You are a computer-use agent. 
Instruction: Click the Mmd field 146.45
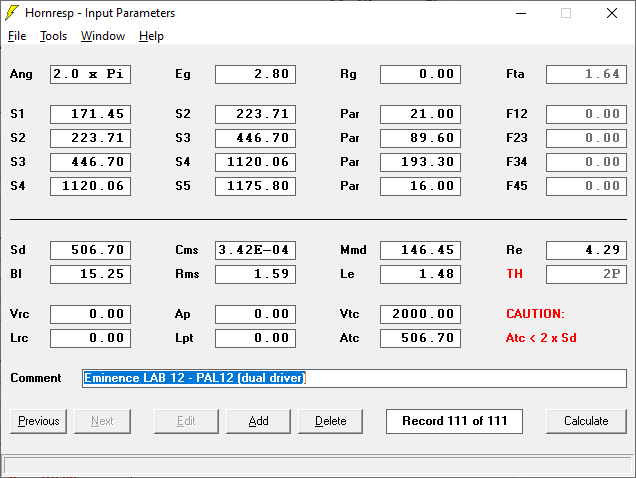pos(420,250)
